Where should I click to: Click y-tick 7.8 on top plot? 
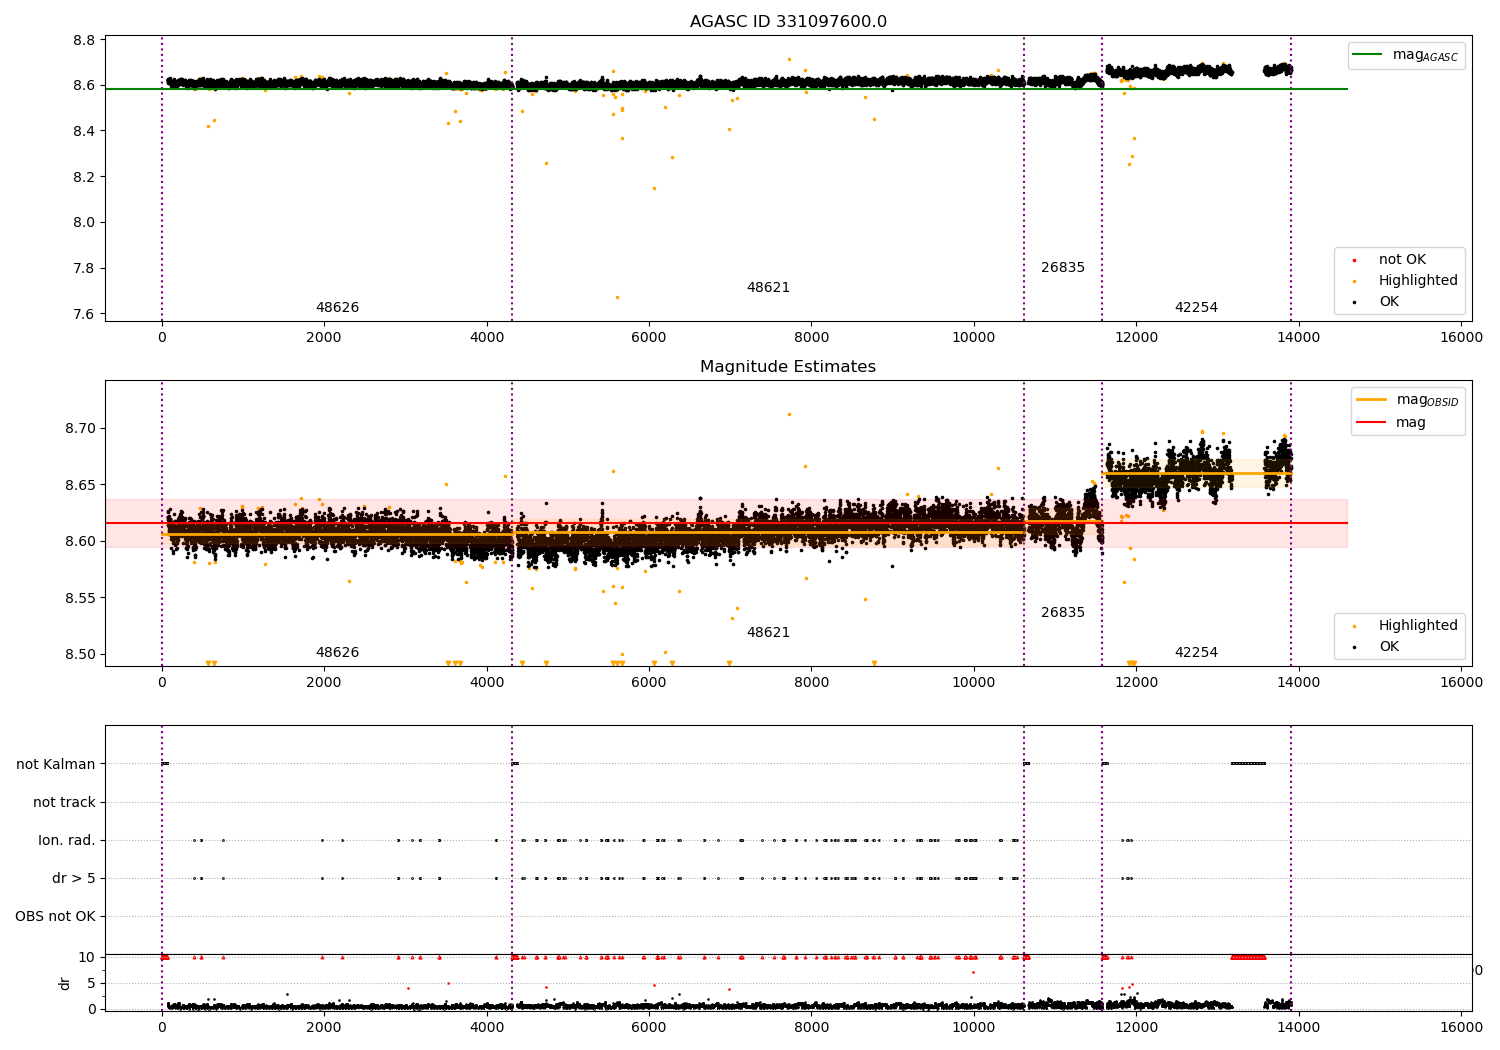[x=84, y=268]
